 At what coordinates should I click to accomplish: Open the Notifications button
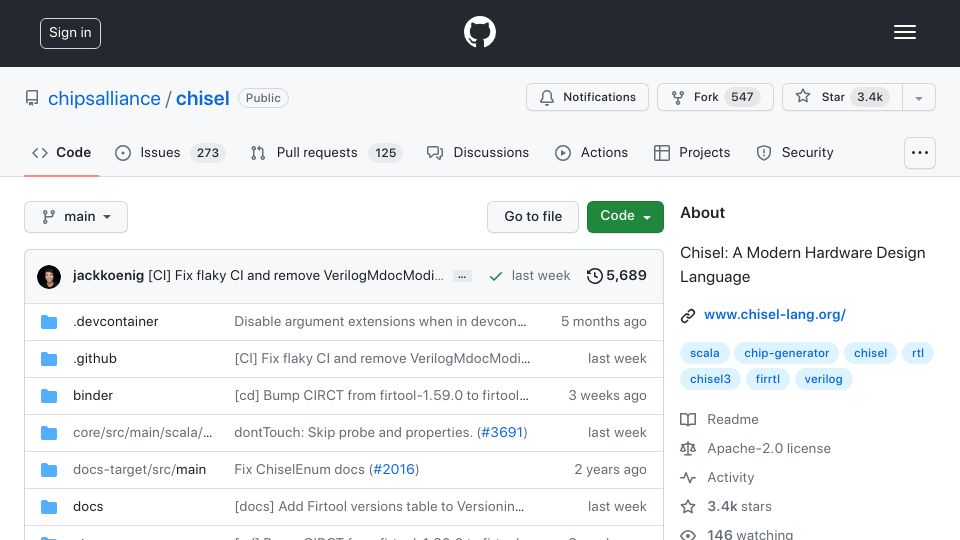coord(587,97)
